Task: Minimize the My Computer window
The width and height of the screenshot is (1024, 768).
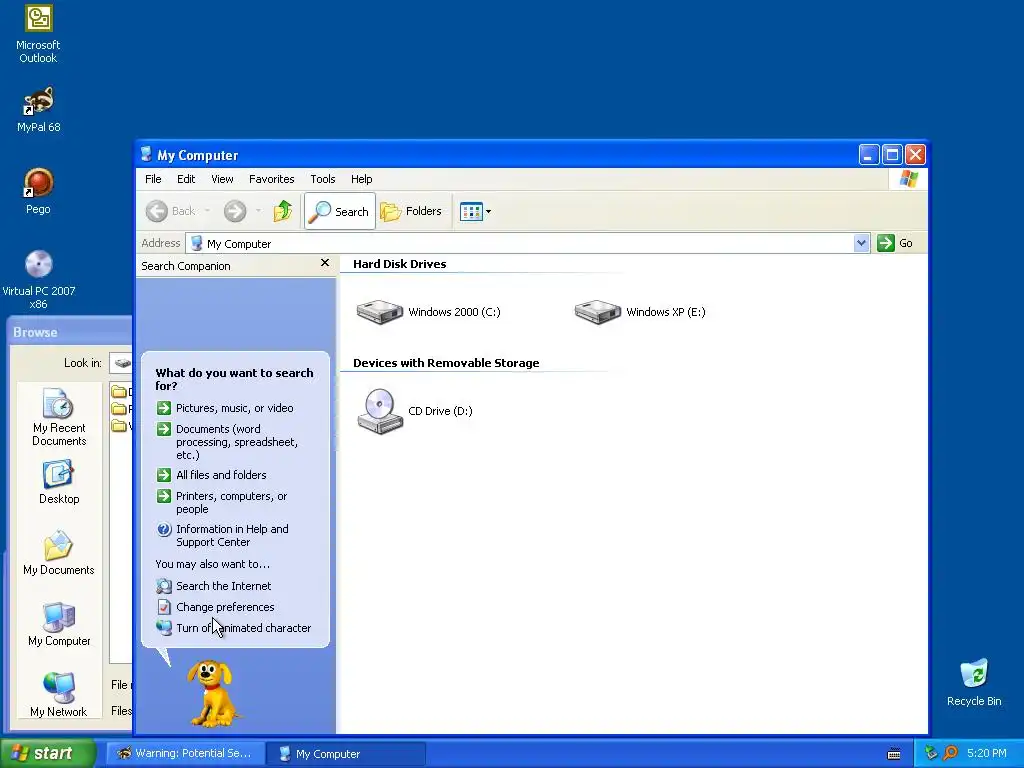Action: [x=869, y=155]
